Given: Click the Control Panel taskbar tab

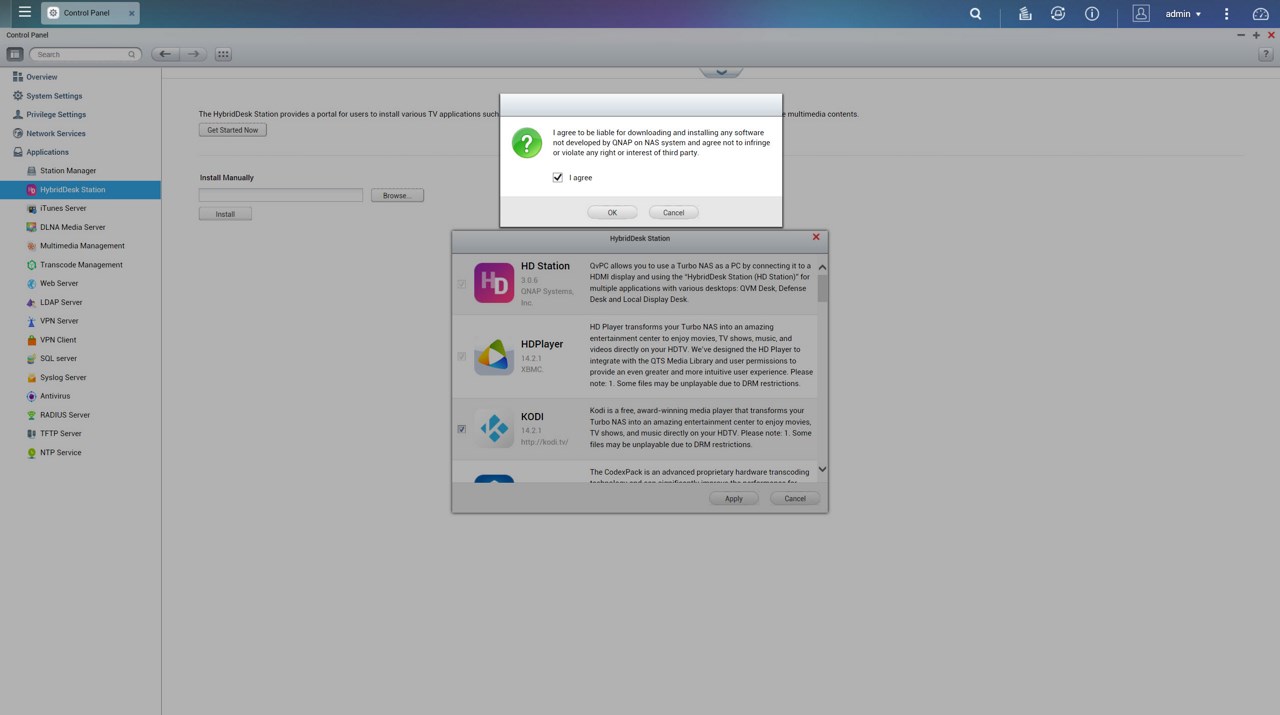Looking at the screenshot, I should pos(90,13).
